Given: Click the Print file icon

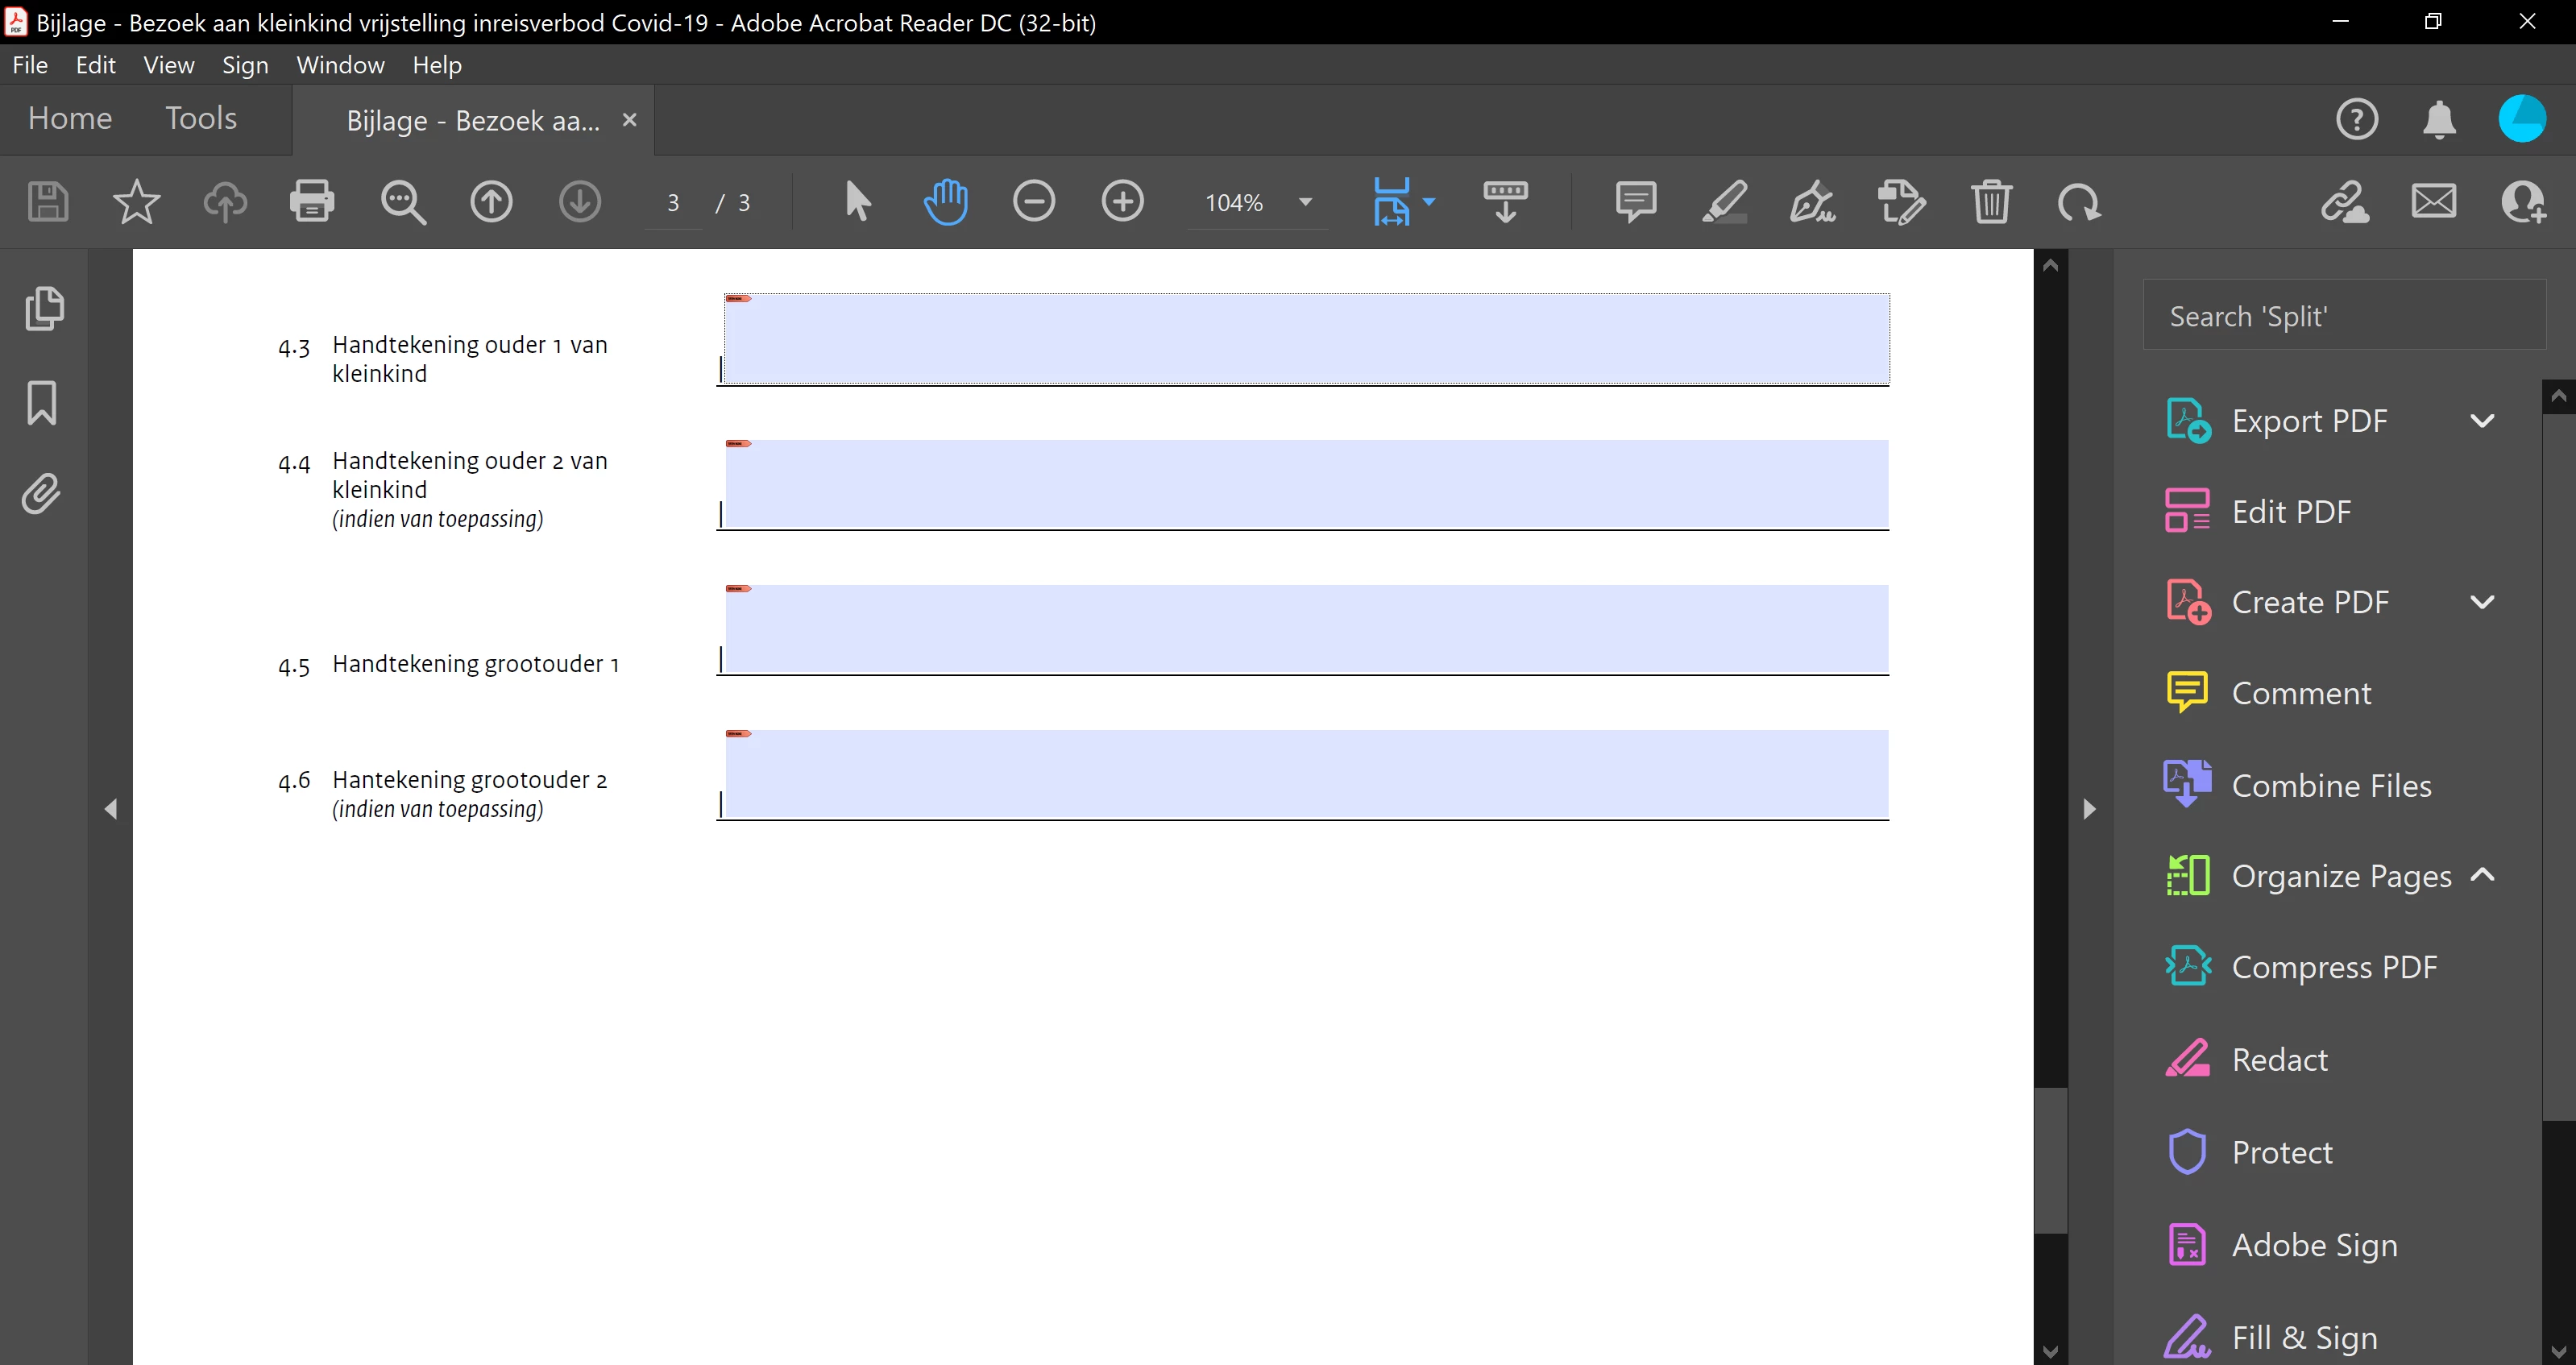Looking at the screenshot, I should (x=311, y=201).
